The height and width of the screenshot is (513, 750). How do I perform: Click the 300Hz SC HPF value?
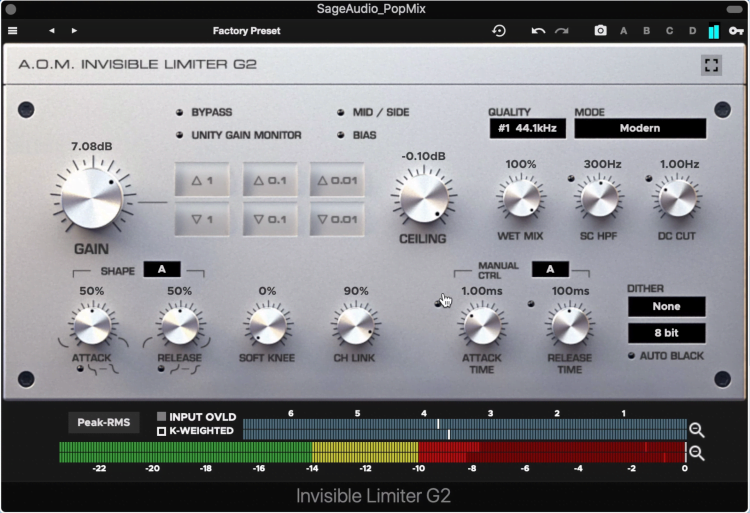602,164
